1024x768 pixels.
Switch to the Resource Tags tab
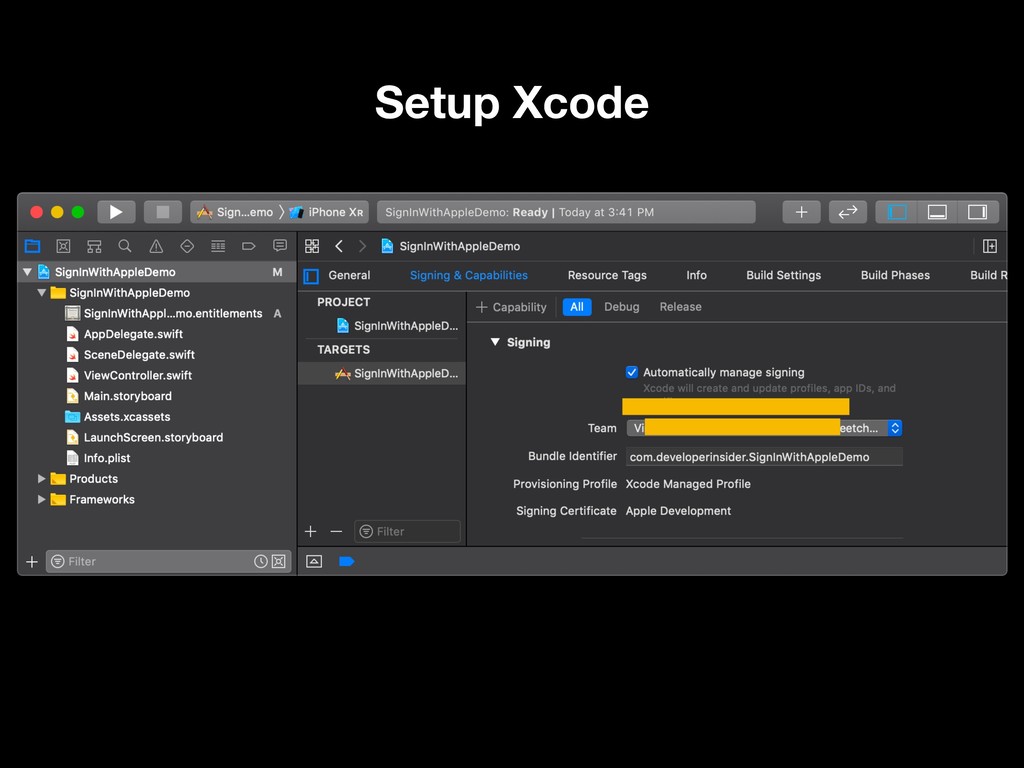tap(607, 276)
